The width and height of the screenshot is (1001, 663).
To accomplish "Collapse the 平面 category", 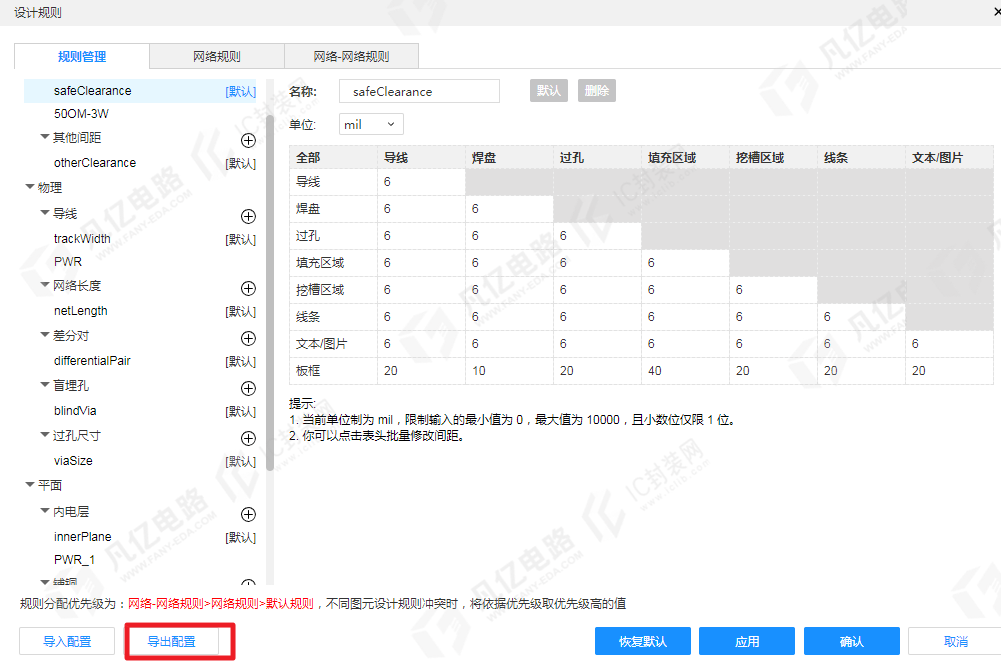I will 29,485.
